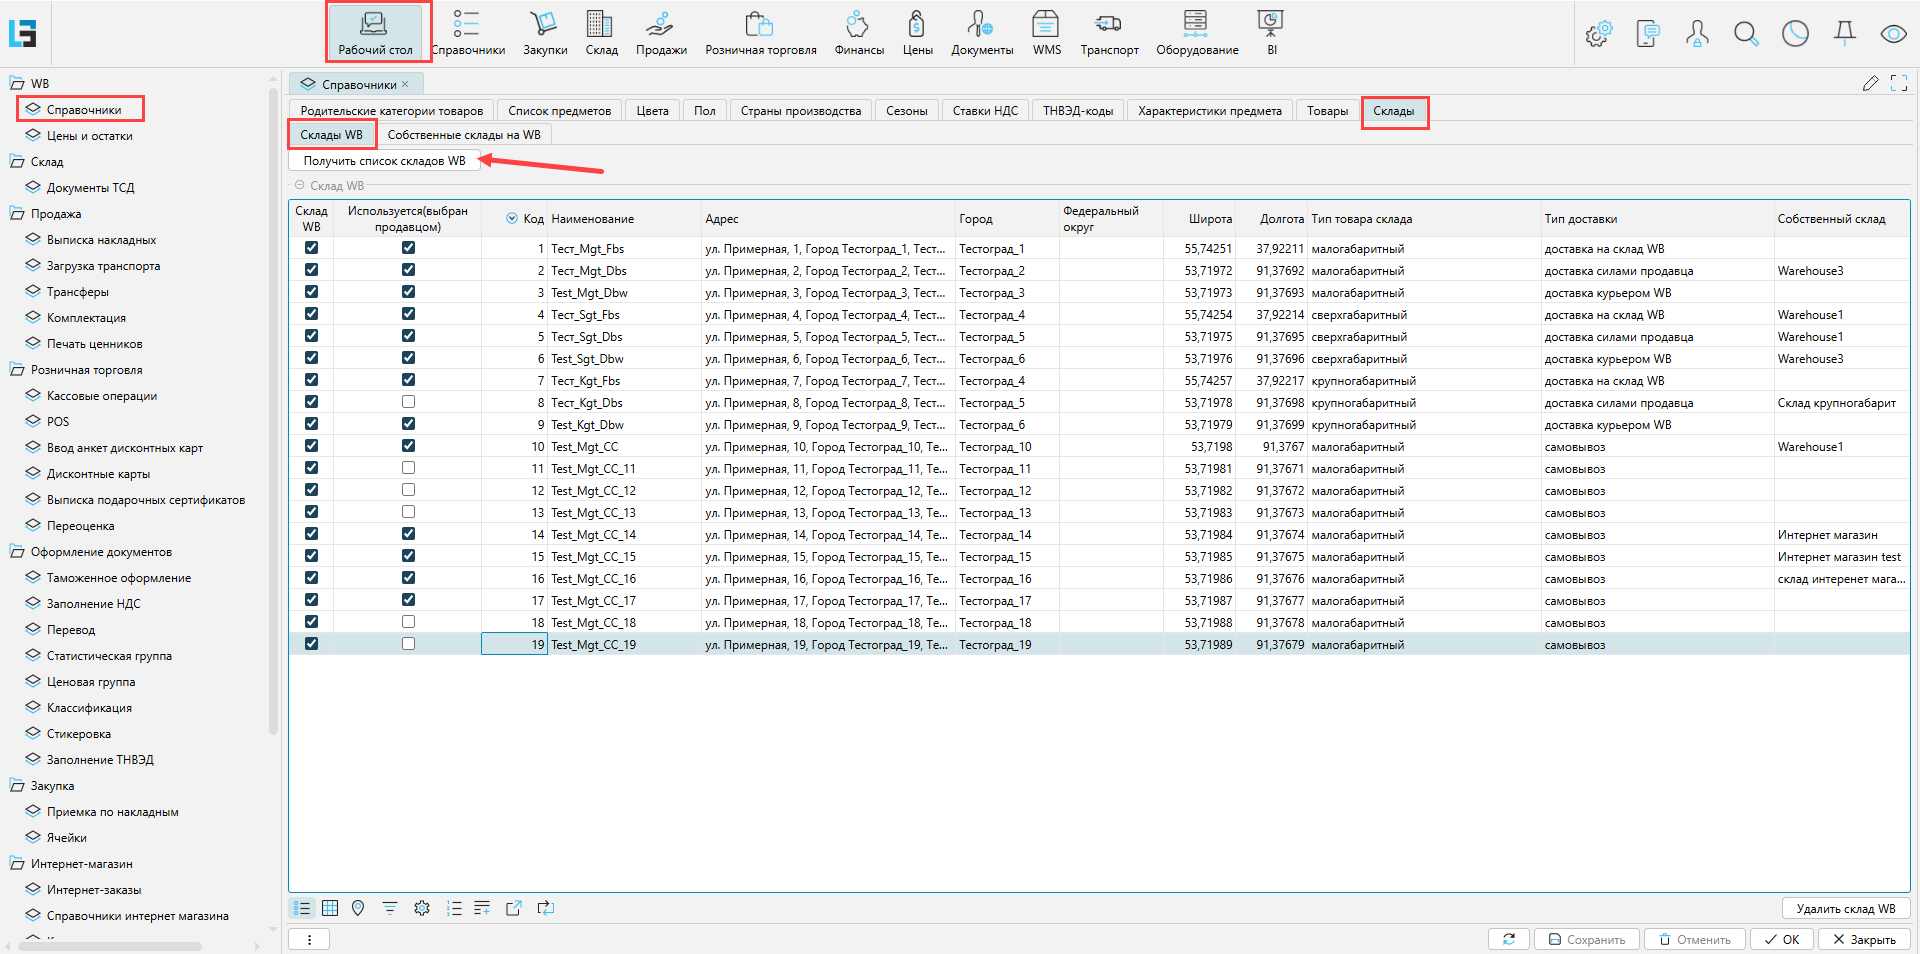Open the WMS module in top toolbar
The image size is (1920, 954).
click(1046, 32)
